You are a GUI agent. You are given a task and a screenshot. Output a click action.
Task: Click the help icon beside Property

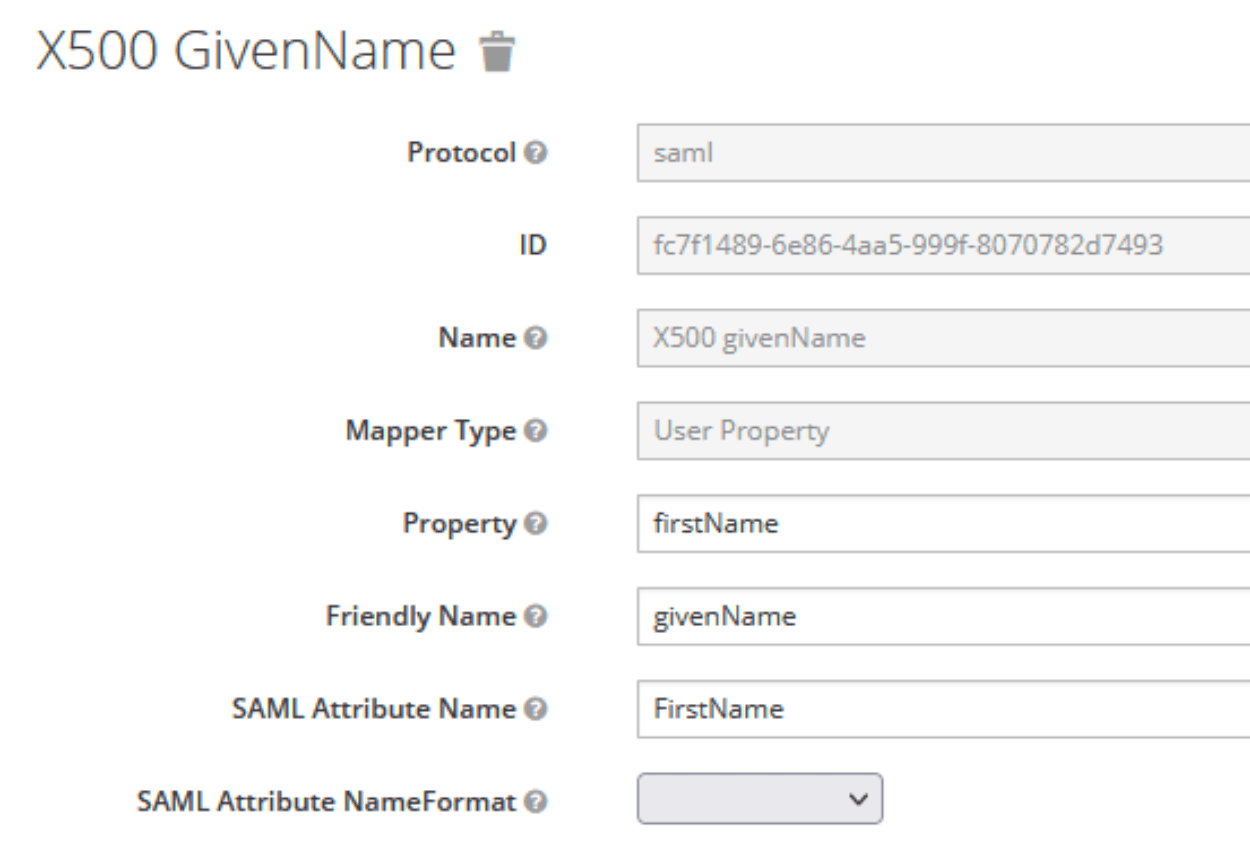[x=537, y=524]
